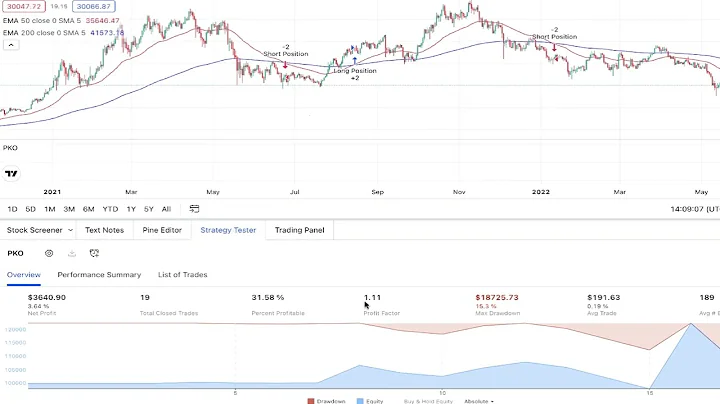Set chart range to 5D

30,209
